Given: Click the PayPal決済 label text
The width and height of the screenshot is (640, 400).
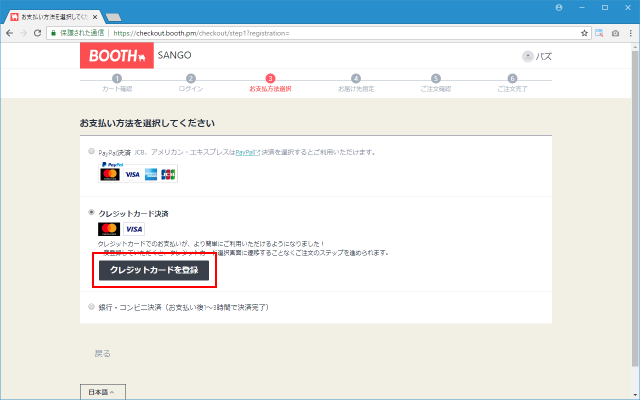Looking at the screenshot, I should (x=115, y=153).
